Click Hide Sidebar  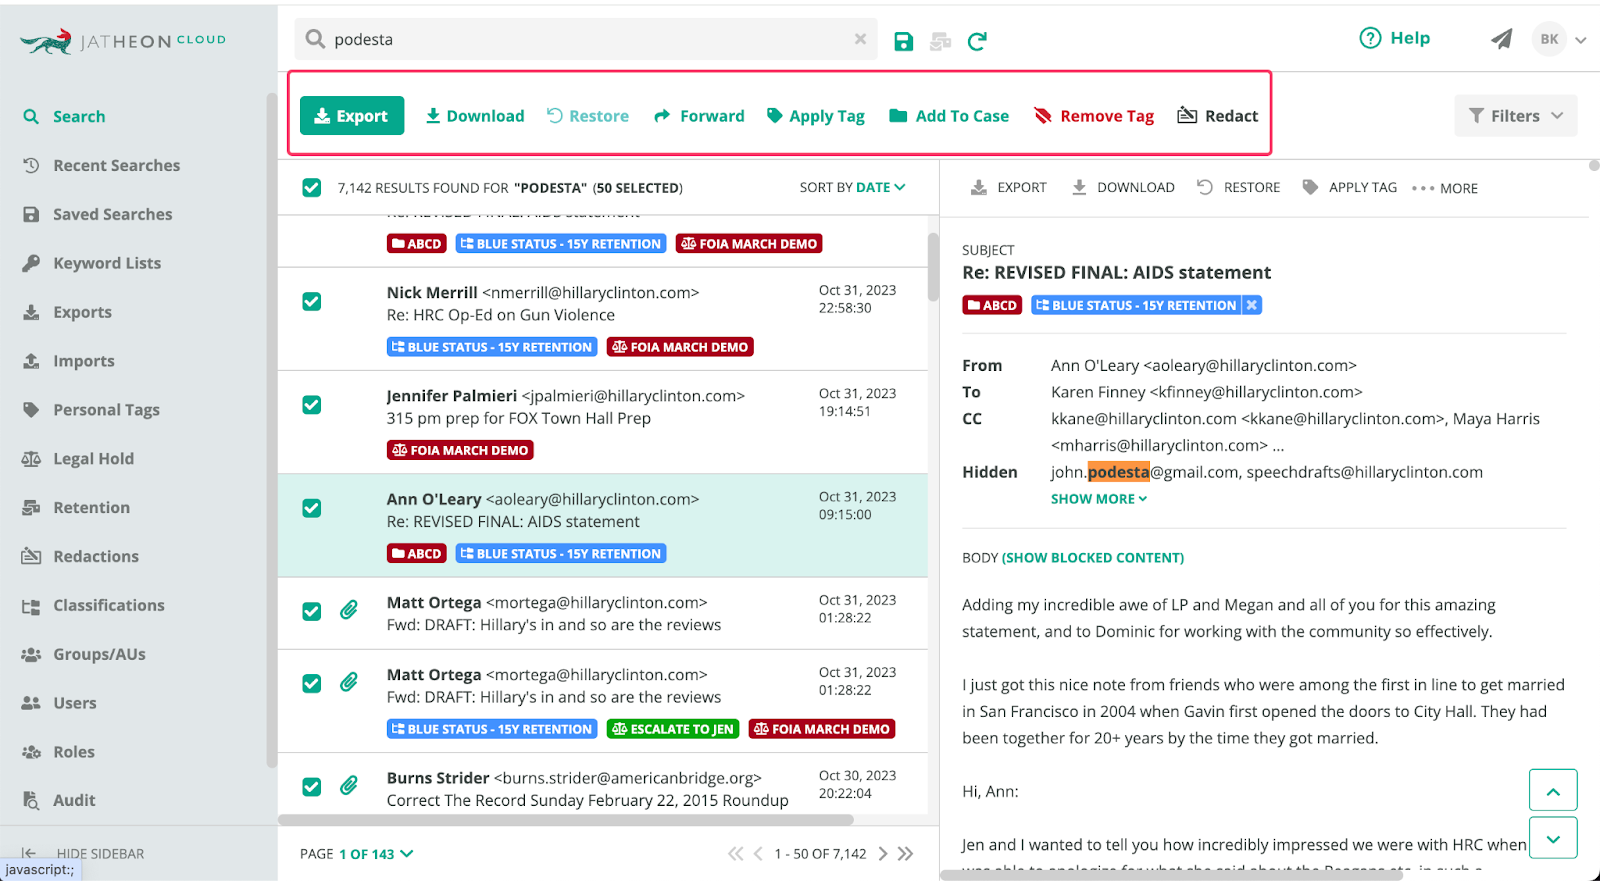click(84, 854)
